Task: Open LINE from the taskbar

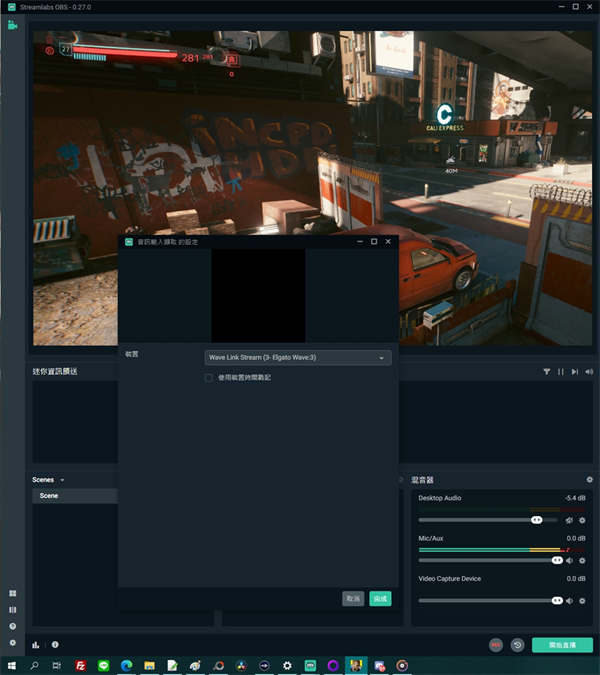Action: click(103, 666)
